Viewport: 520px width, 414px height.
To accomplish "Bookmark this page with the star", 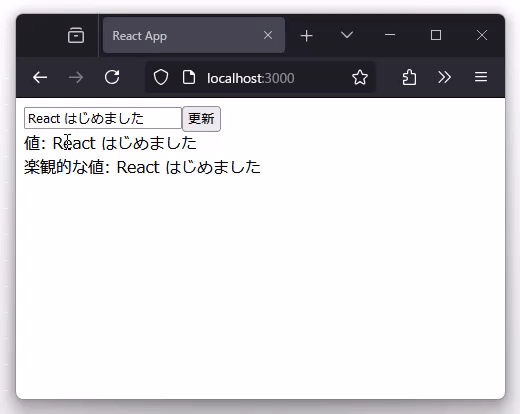I will [360, 77].
